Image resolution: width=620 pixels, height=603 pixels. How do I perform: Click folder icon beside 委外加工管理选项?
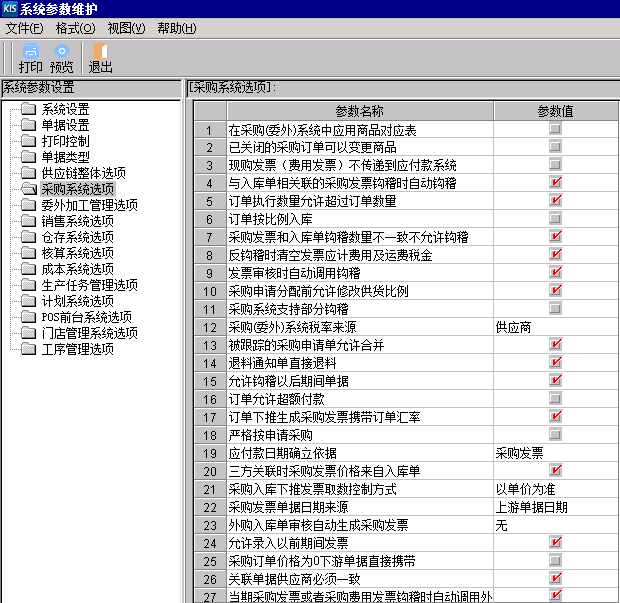tap(28, 205)
